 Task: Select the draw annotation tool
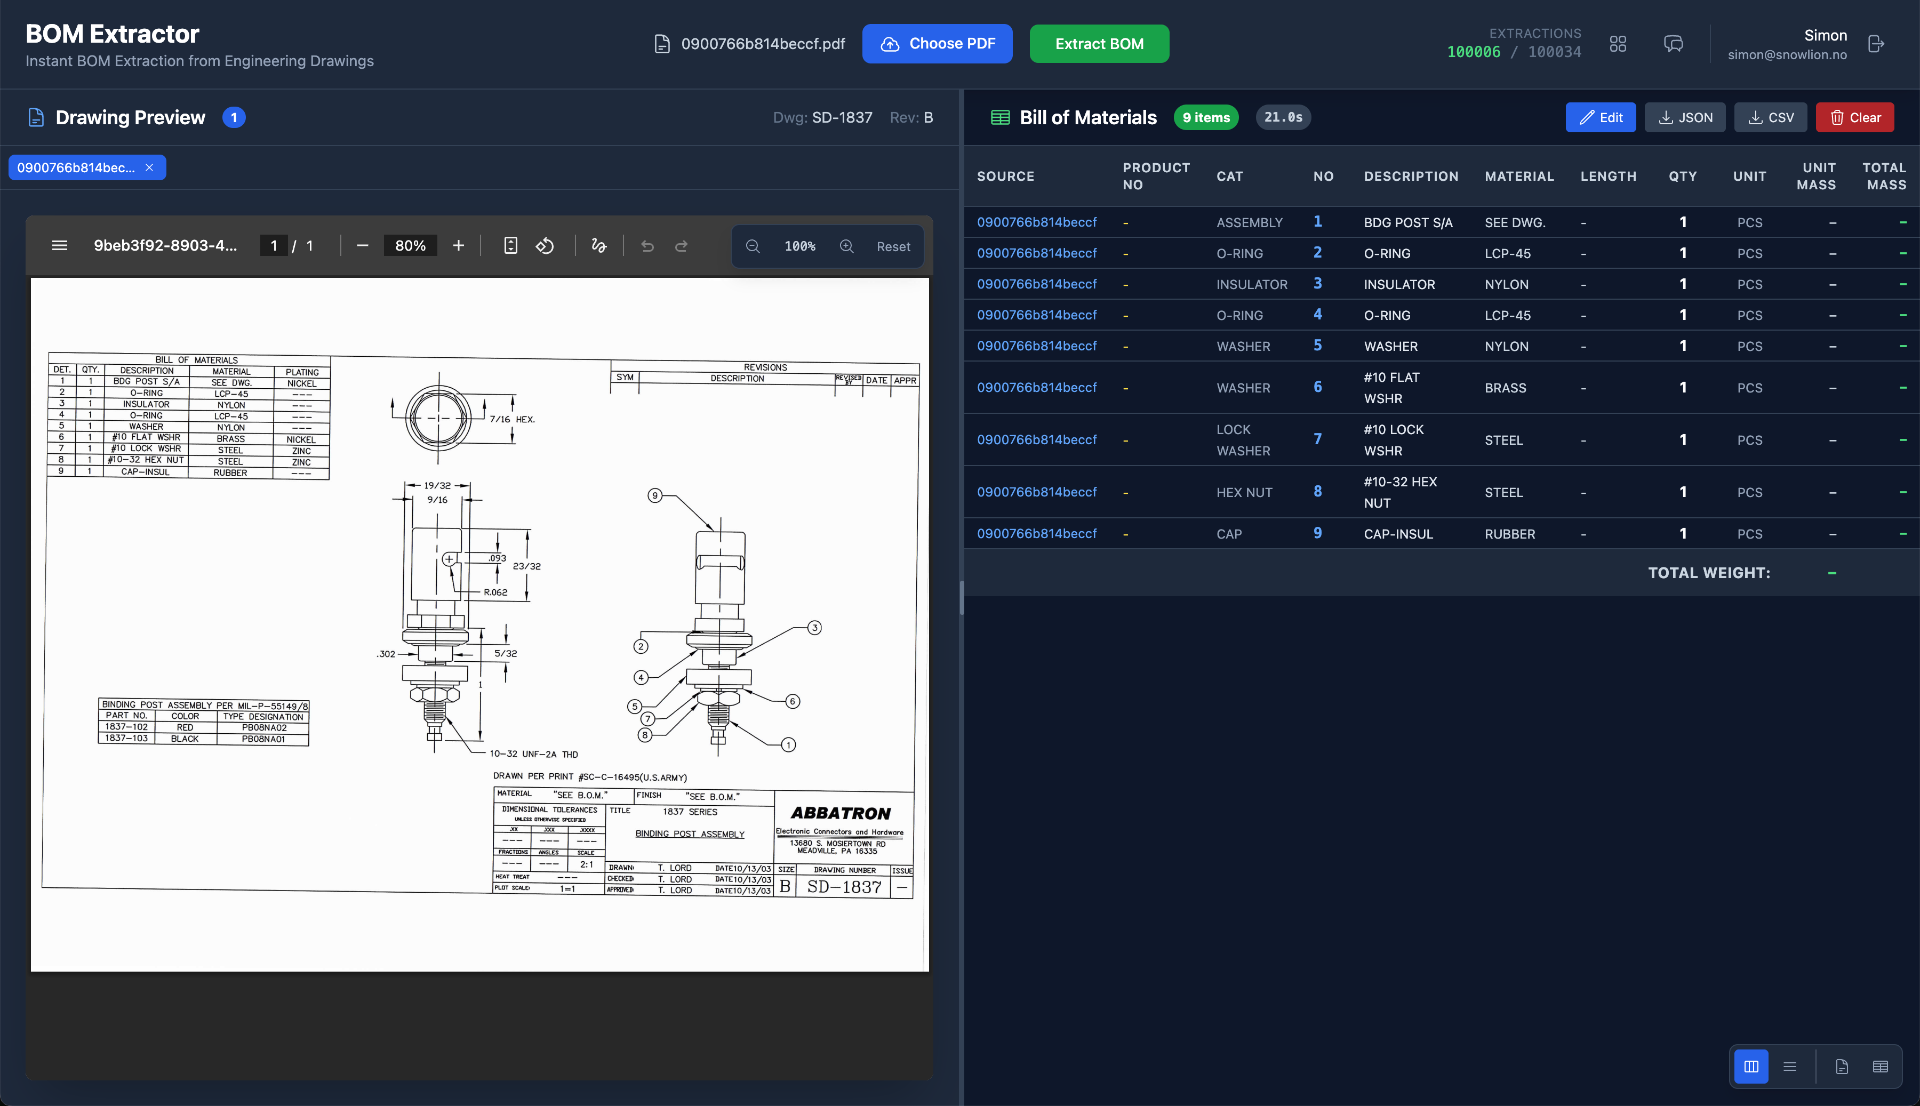click(x=599, y=246)
